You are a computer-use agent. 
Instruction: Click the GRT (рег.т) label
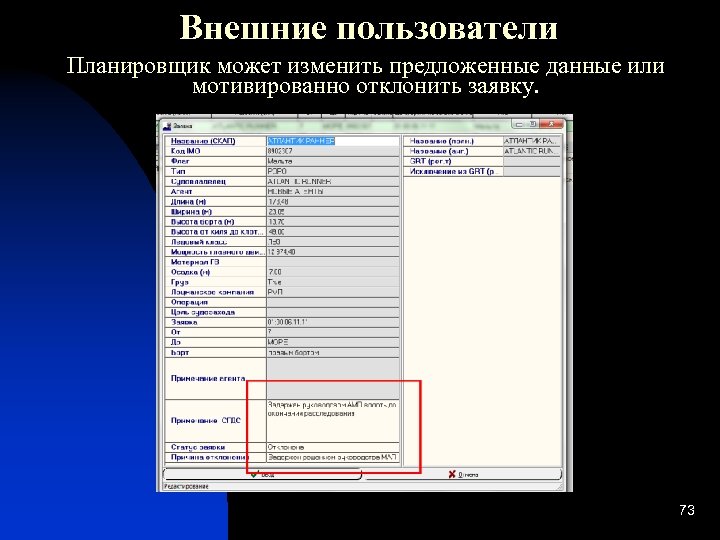[431, 161]
